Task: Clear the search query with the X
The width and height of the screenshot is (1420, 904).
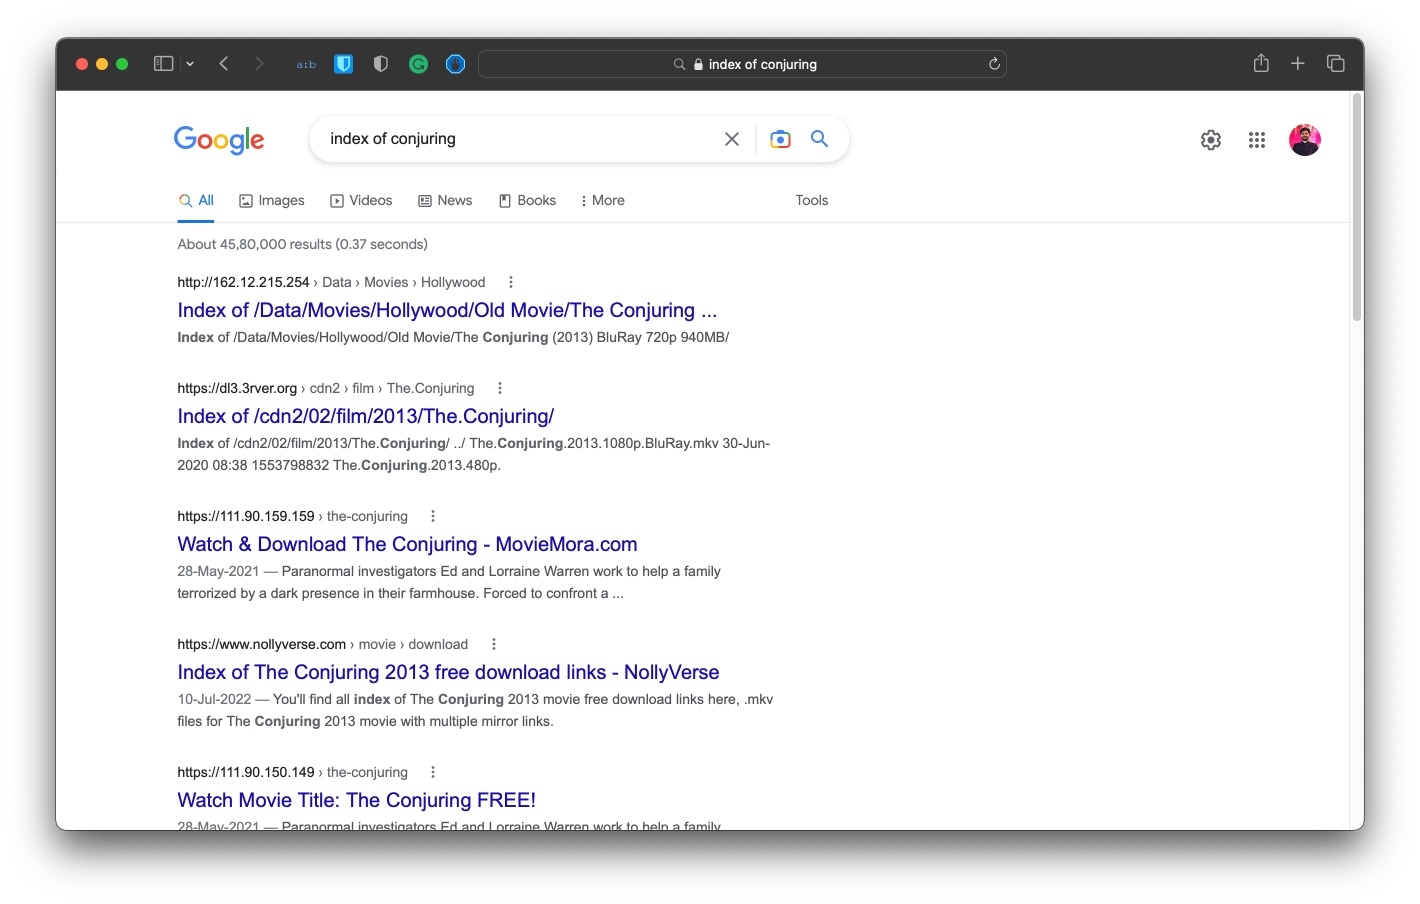Action: pos(732,139)
